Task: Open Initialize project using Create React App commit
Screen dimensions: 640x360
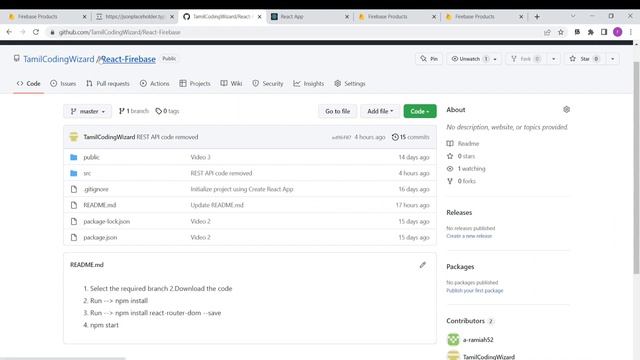Action: click(242, 189)
